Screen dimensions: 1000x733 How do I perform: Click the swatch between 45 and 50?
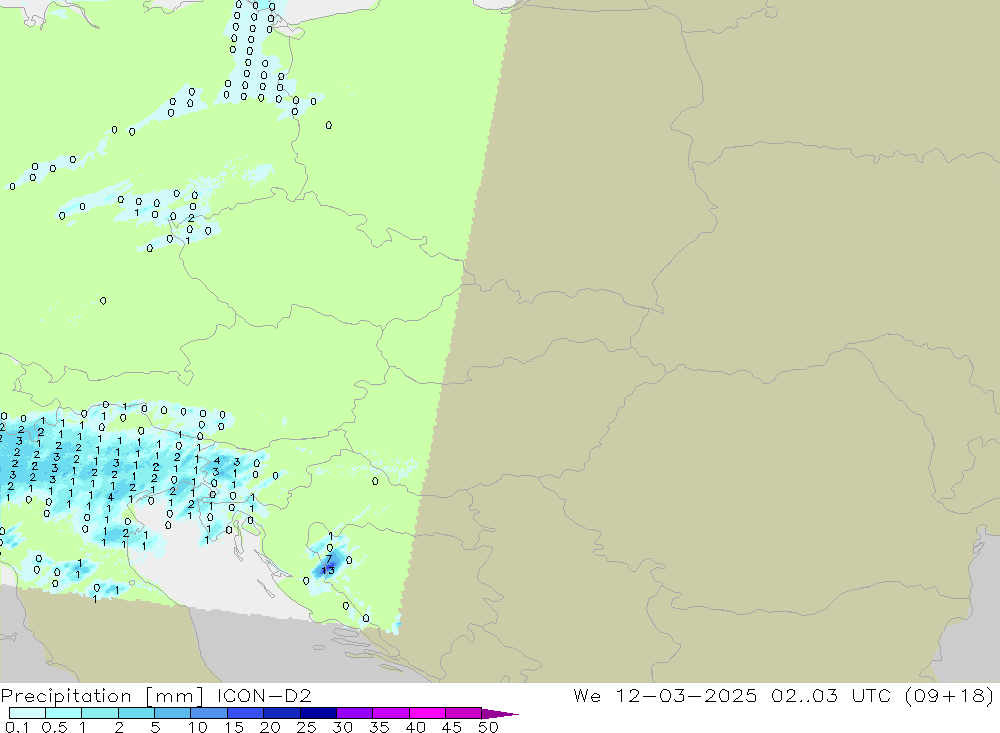click(464, 713)
